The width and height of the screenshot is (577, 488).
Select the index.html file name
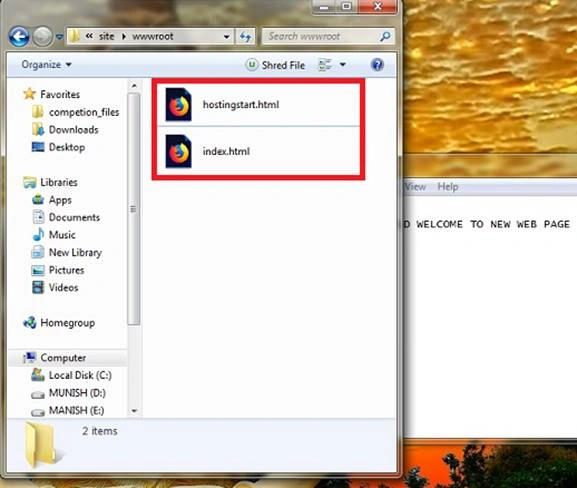[x=226, y=151]
